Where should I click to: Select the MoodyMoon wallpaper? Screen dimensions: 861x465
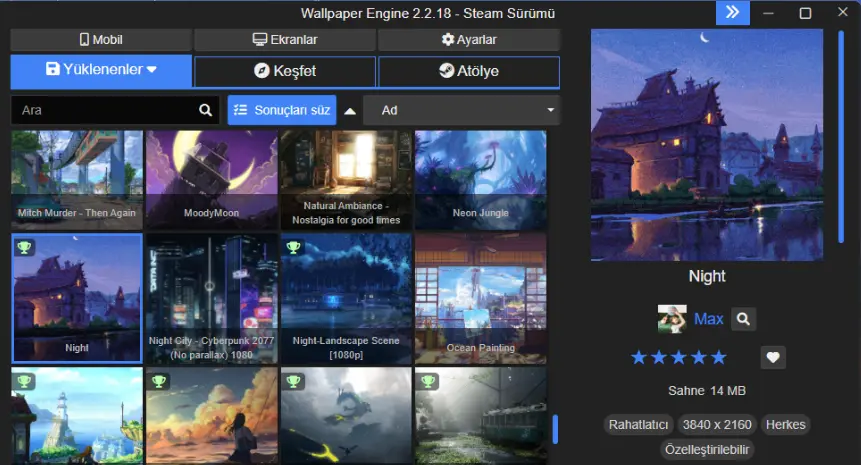click(211, 180)
